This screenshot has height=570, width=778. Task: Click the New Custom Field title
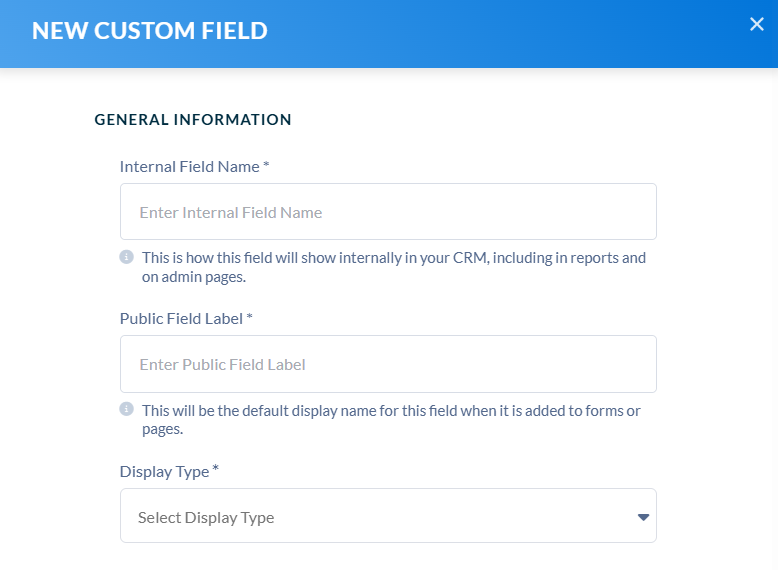(150, 31)
